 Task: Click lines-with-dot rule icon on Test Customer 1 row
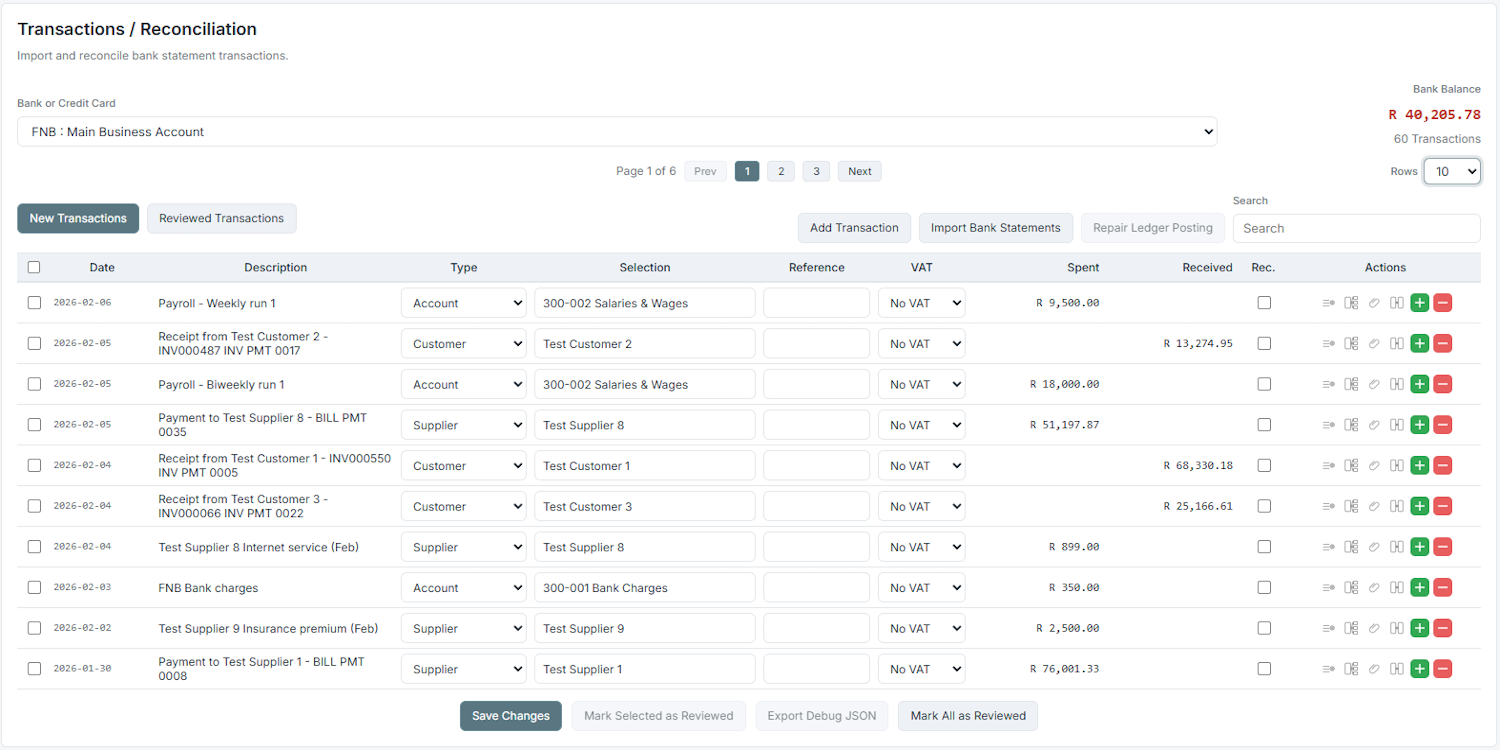click(x=1328, y=466)
